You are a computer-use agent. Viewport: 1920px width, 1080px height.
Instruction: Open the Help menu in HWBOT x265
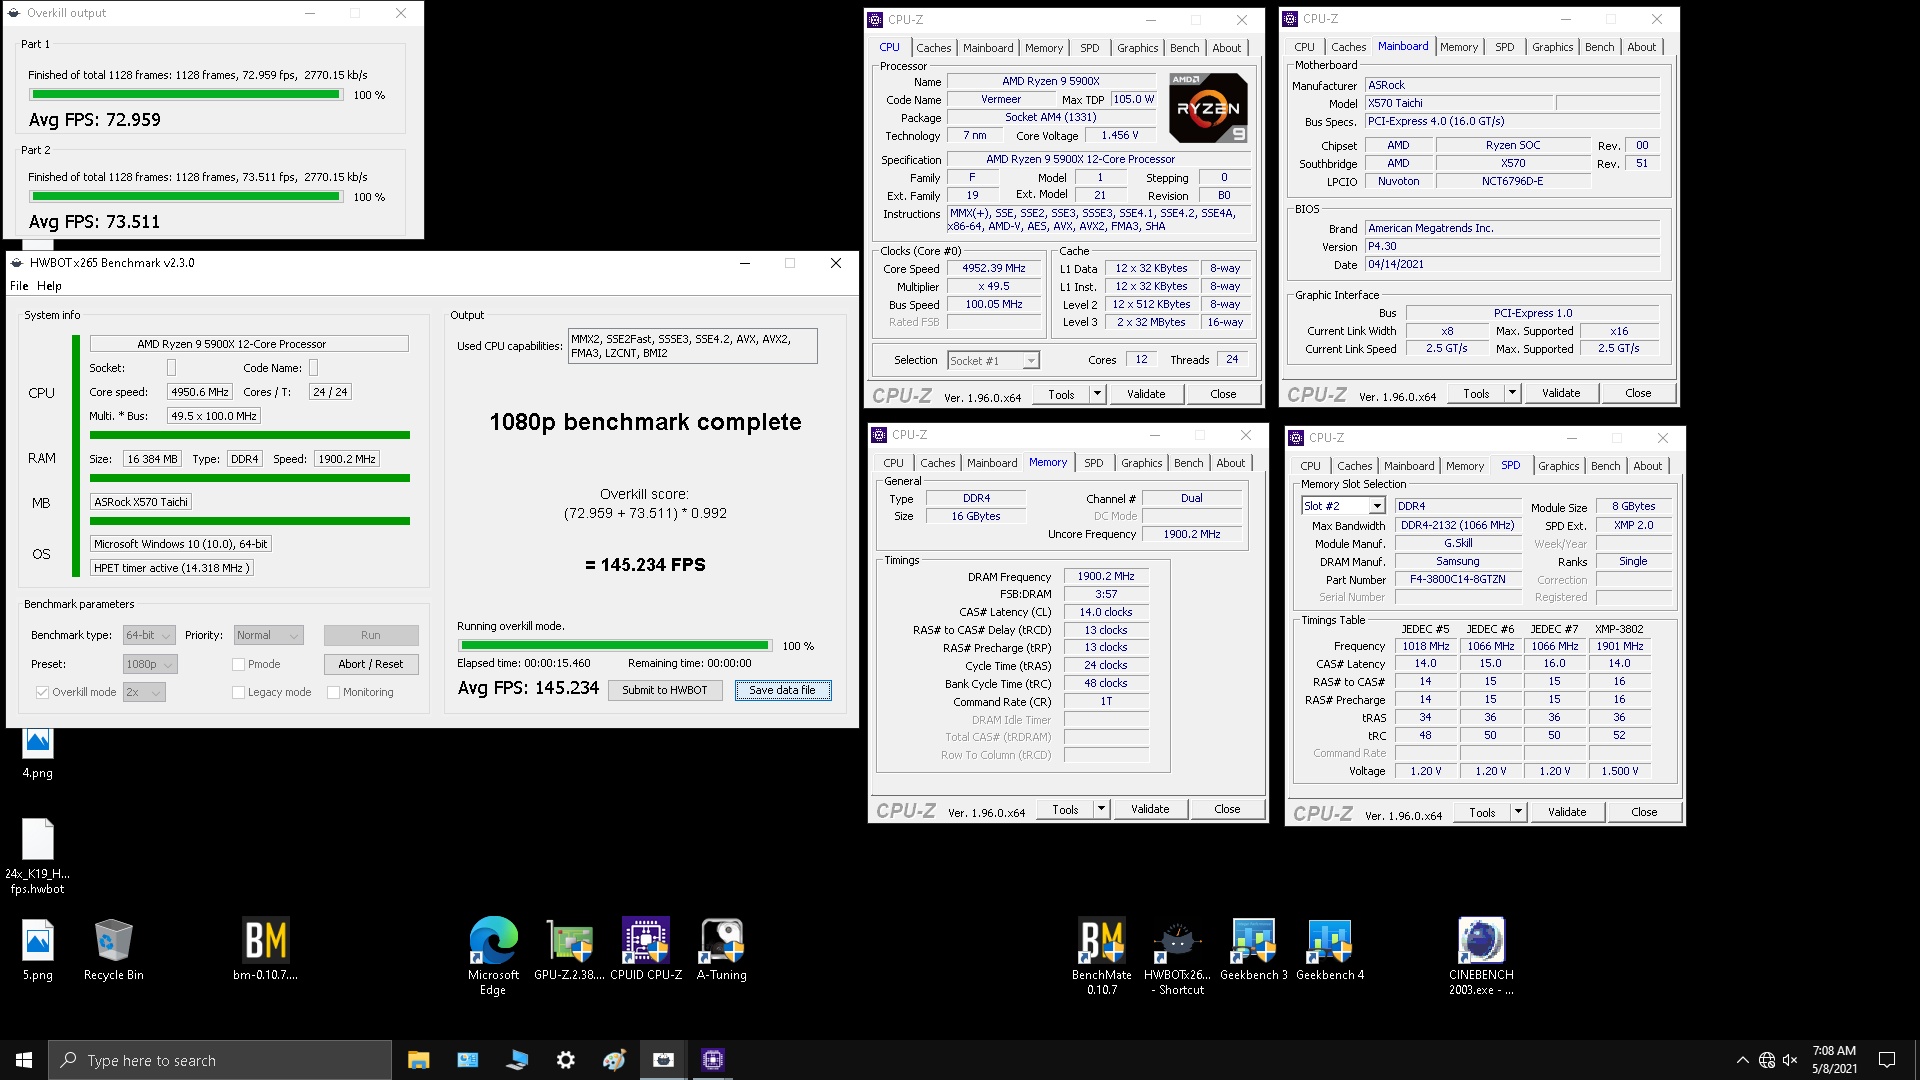(x=49, y=286)
